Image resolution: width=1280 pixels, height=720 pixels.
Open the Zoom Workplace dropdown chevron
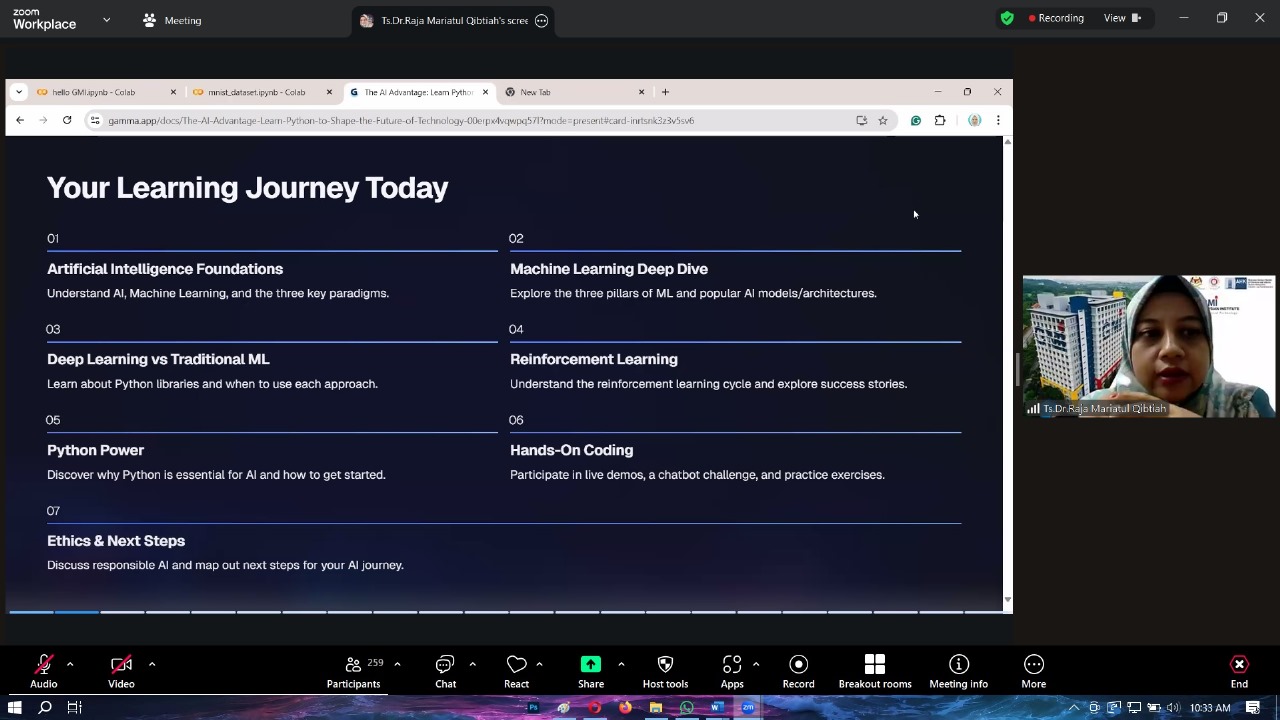pyautogui.click(x=107, y=20)
